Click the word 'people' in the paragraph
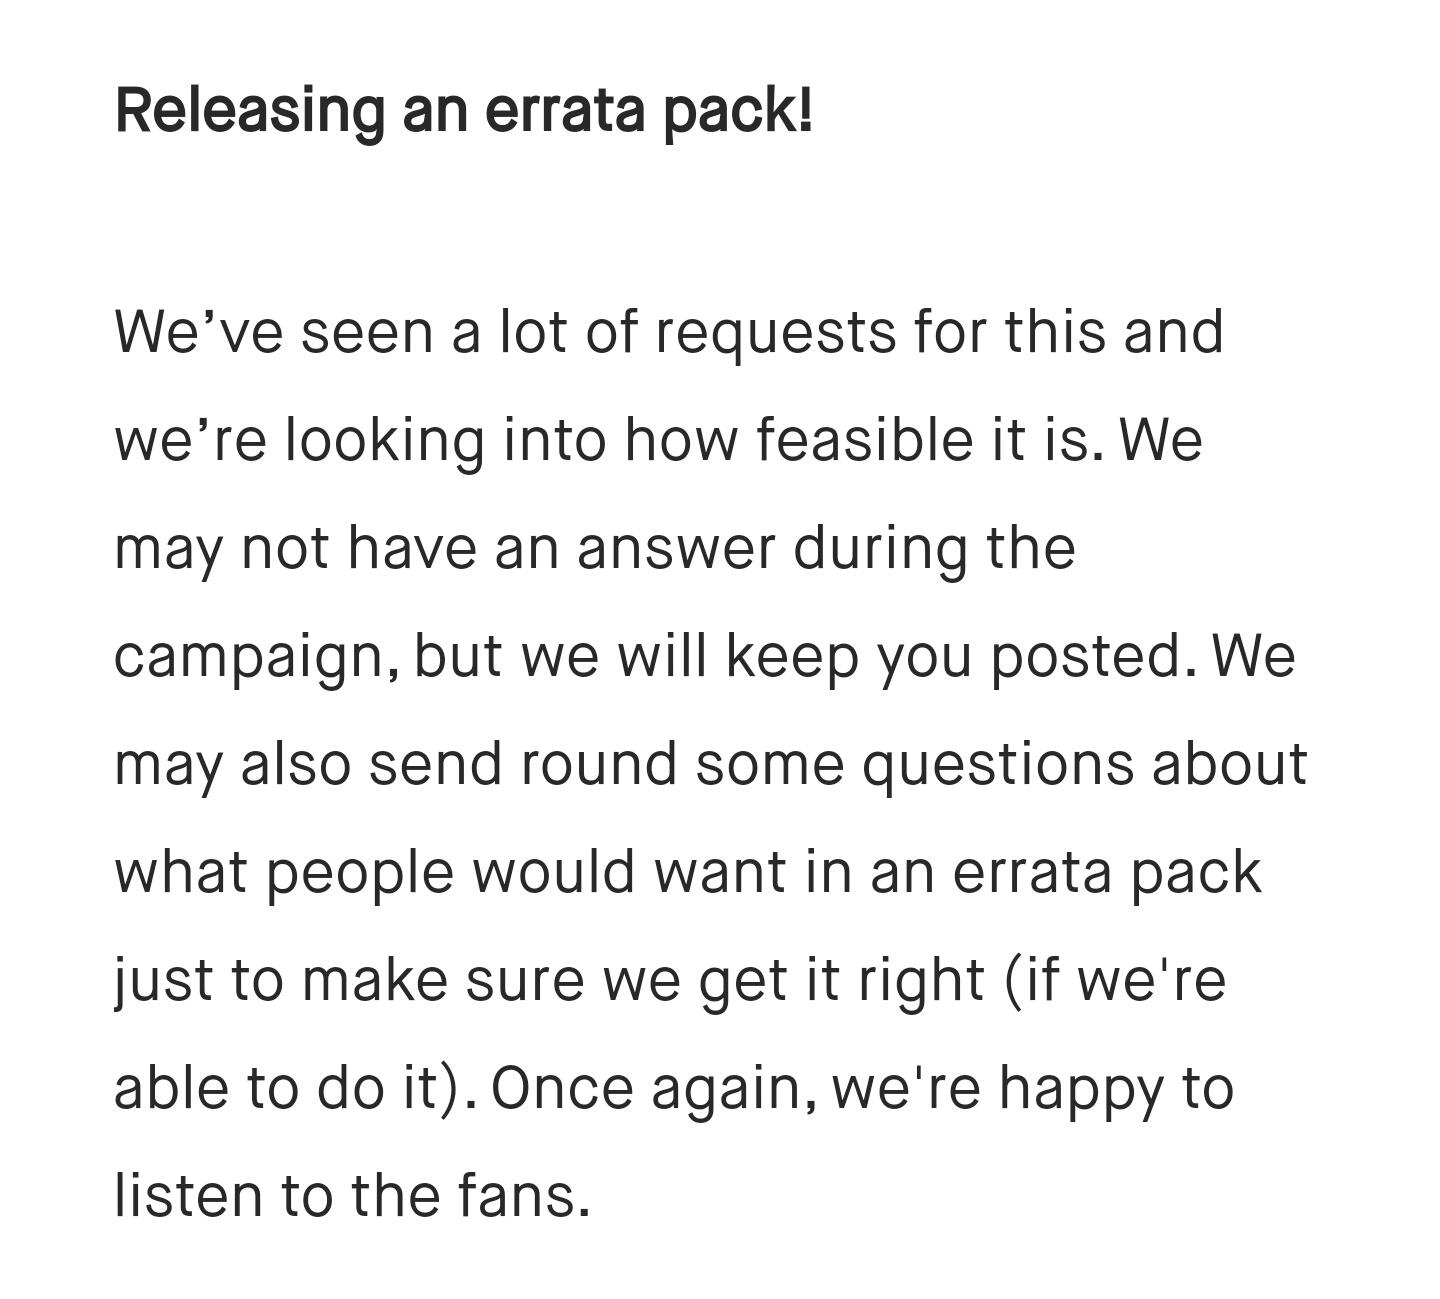Viewport: 1440px width, 1299px height. point(360,873)
